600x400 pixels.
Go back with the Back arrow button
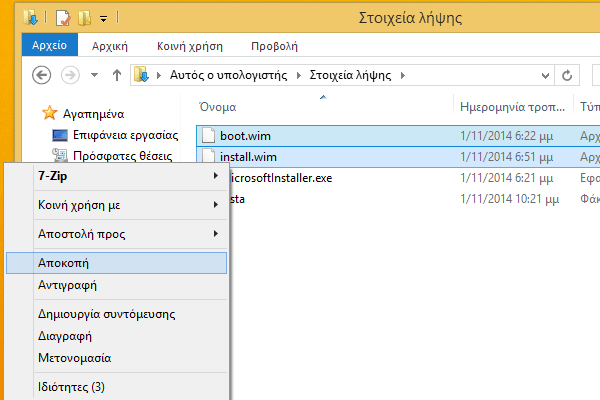pyautogui.click(x=42, y=75)
